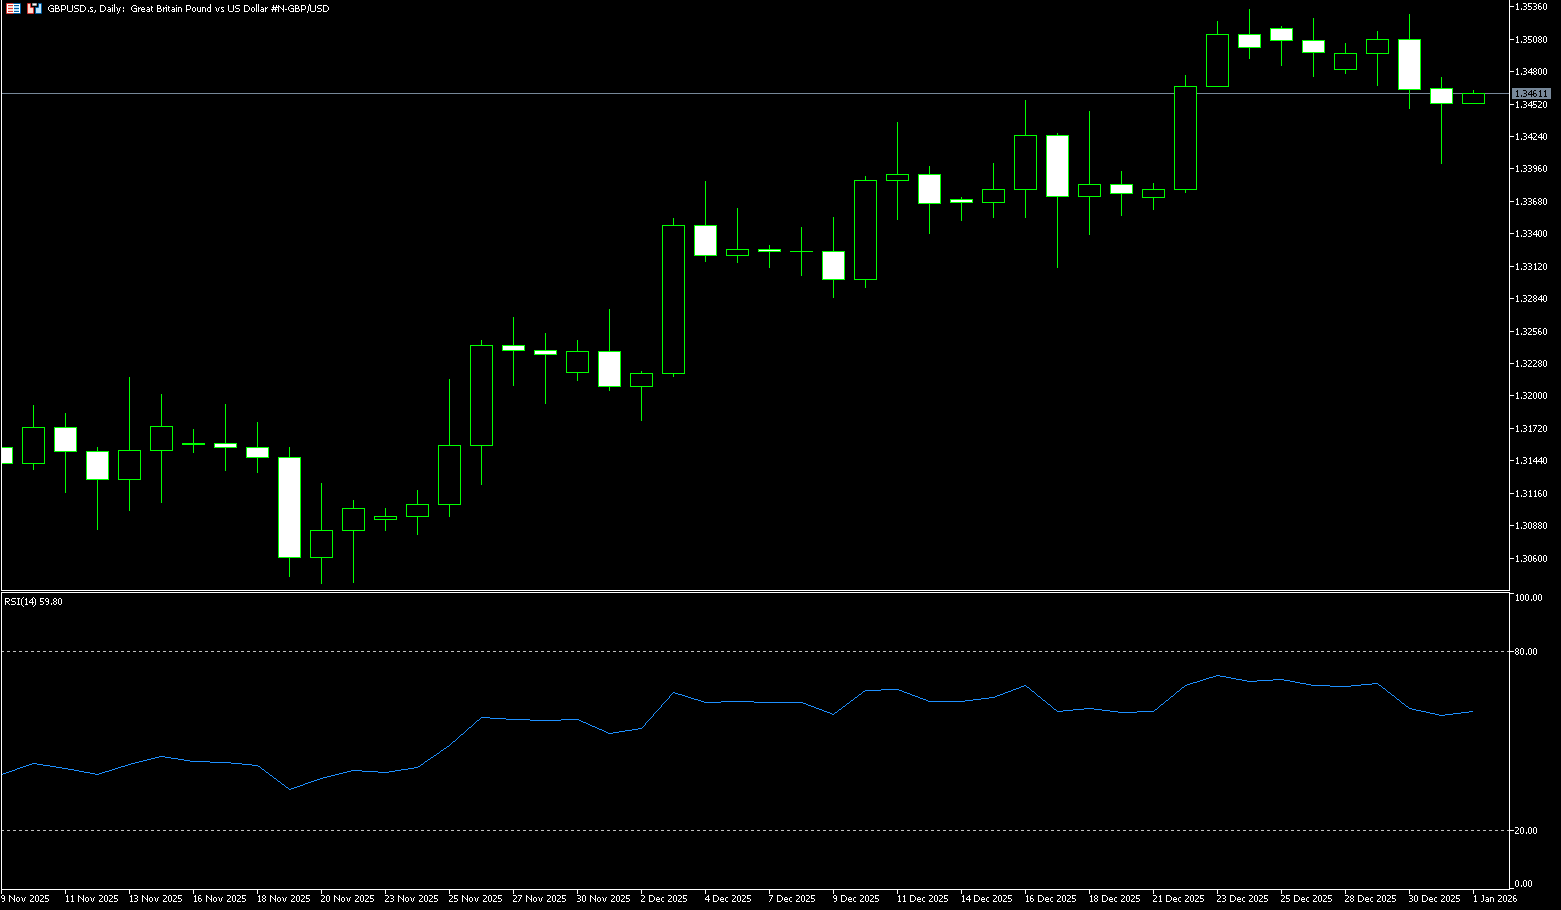Click the 1.35360 price scale label

tap(1531, 7)
